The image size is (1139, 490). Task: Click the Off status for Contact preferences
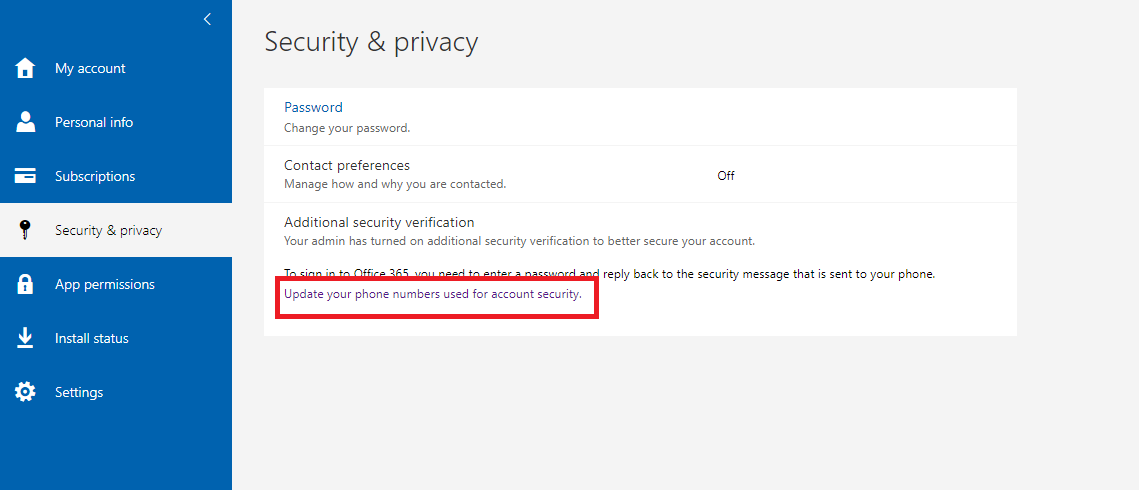726,175
